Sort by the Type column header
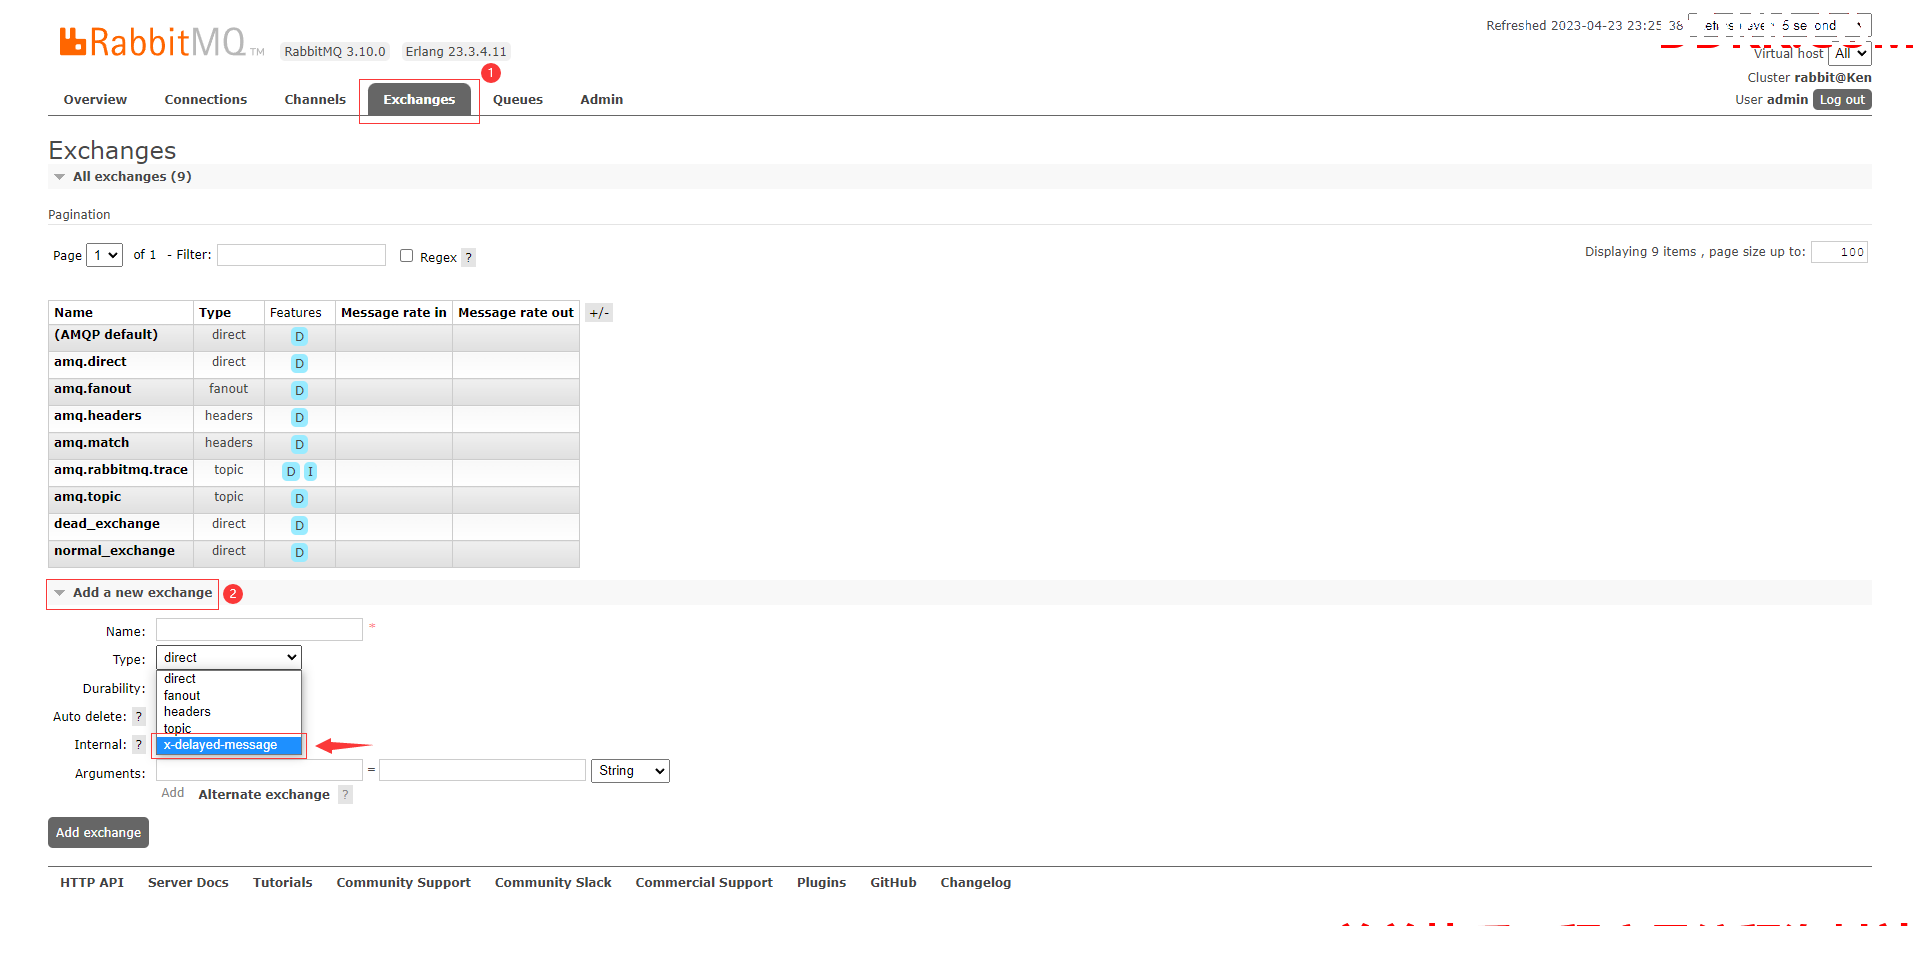Image resolution: width=1920 pixels, height=965 pixels. (215, 313)
